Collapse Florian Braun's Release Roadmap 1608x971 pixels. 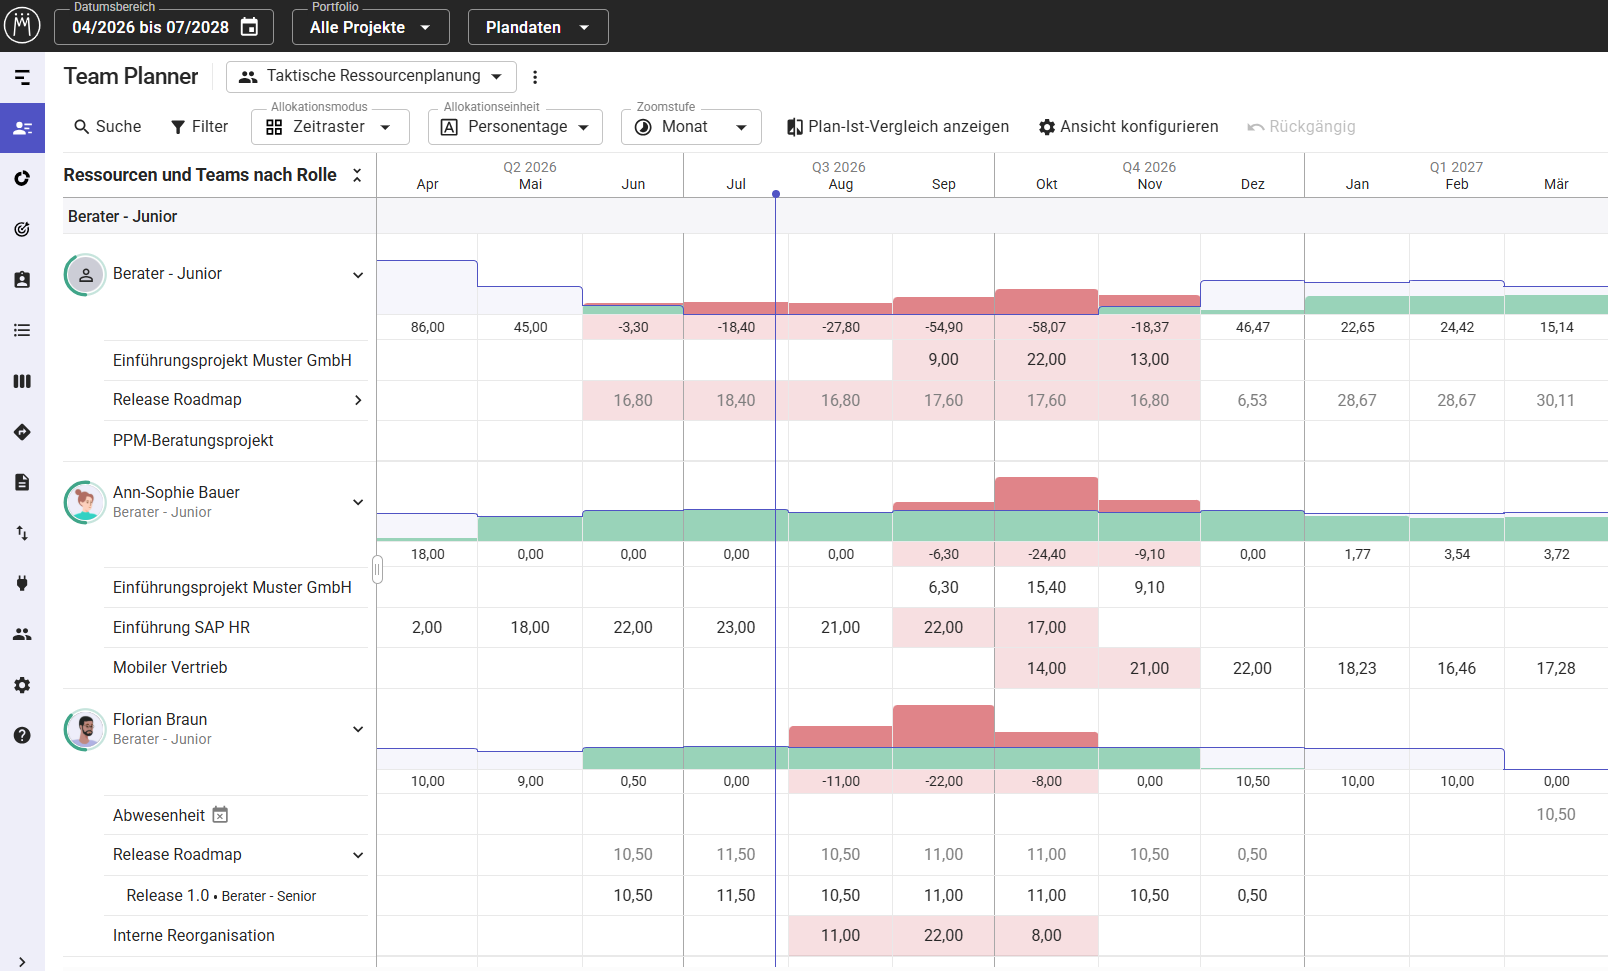pos(358,855)
